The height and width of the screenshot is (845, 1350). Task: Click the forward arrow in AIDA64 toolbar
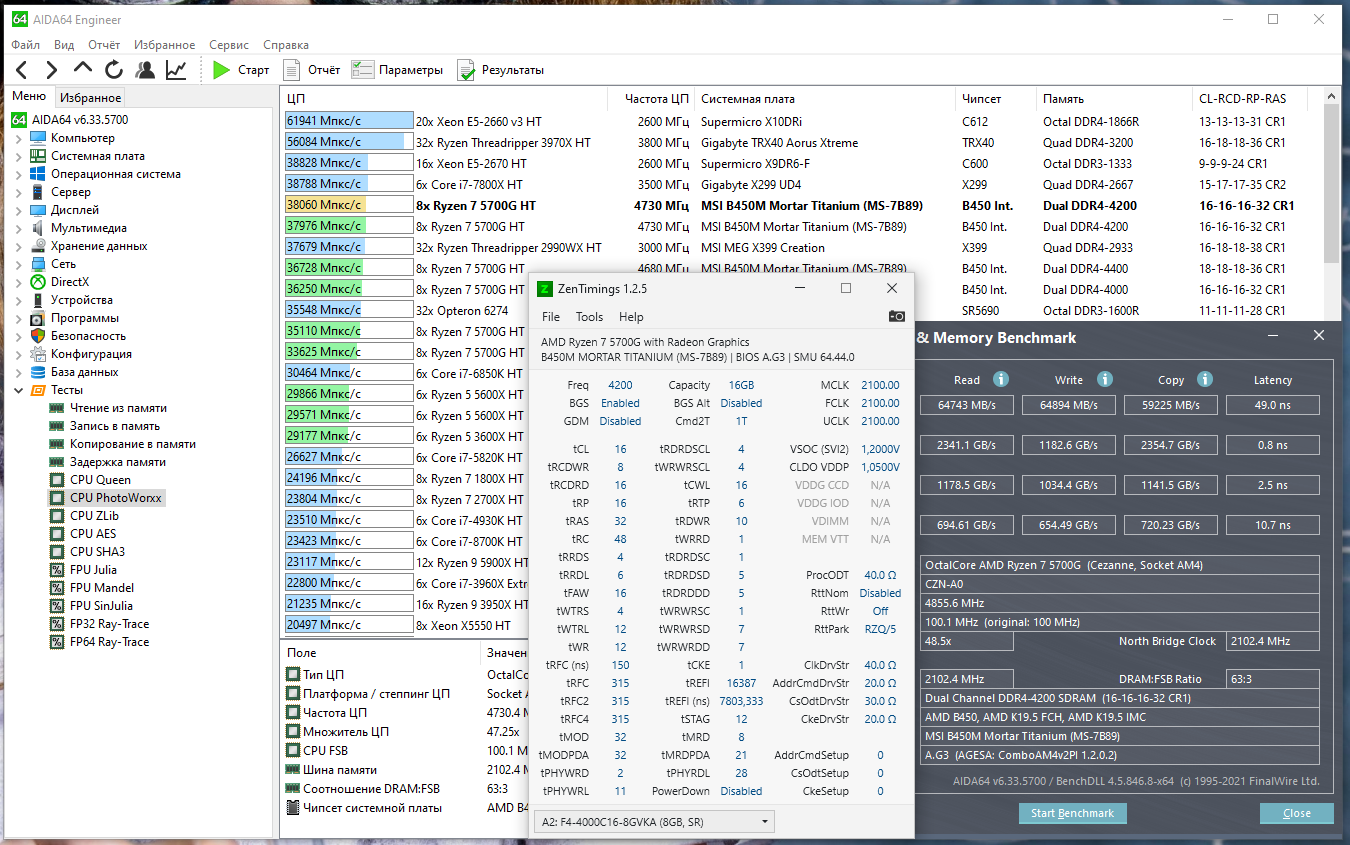tap(52, 70)
